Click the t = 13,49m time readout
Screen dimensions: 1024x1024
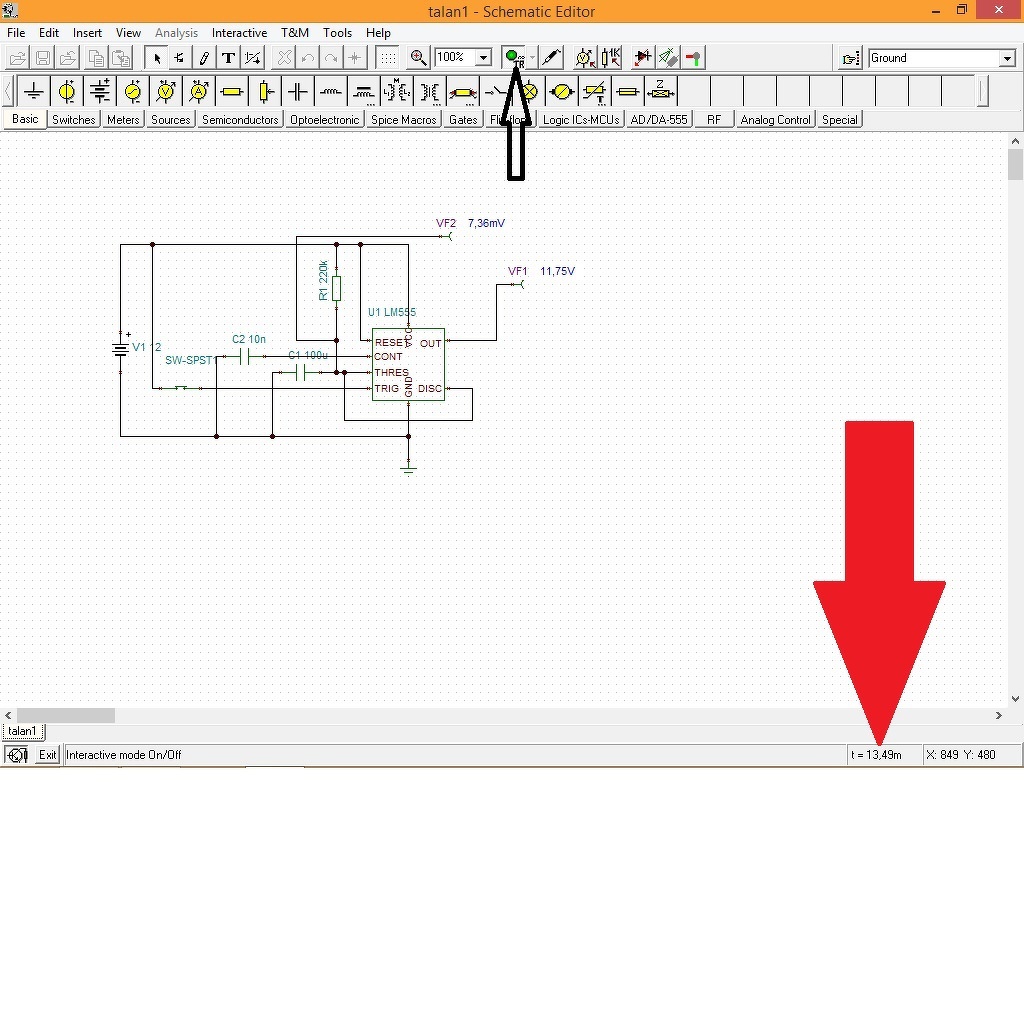[876, 754]
